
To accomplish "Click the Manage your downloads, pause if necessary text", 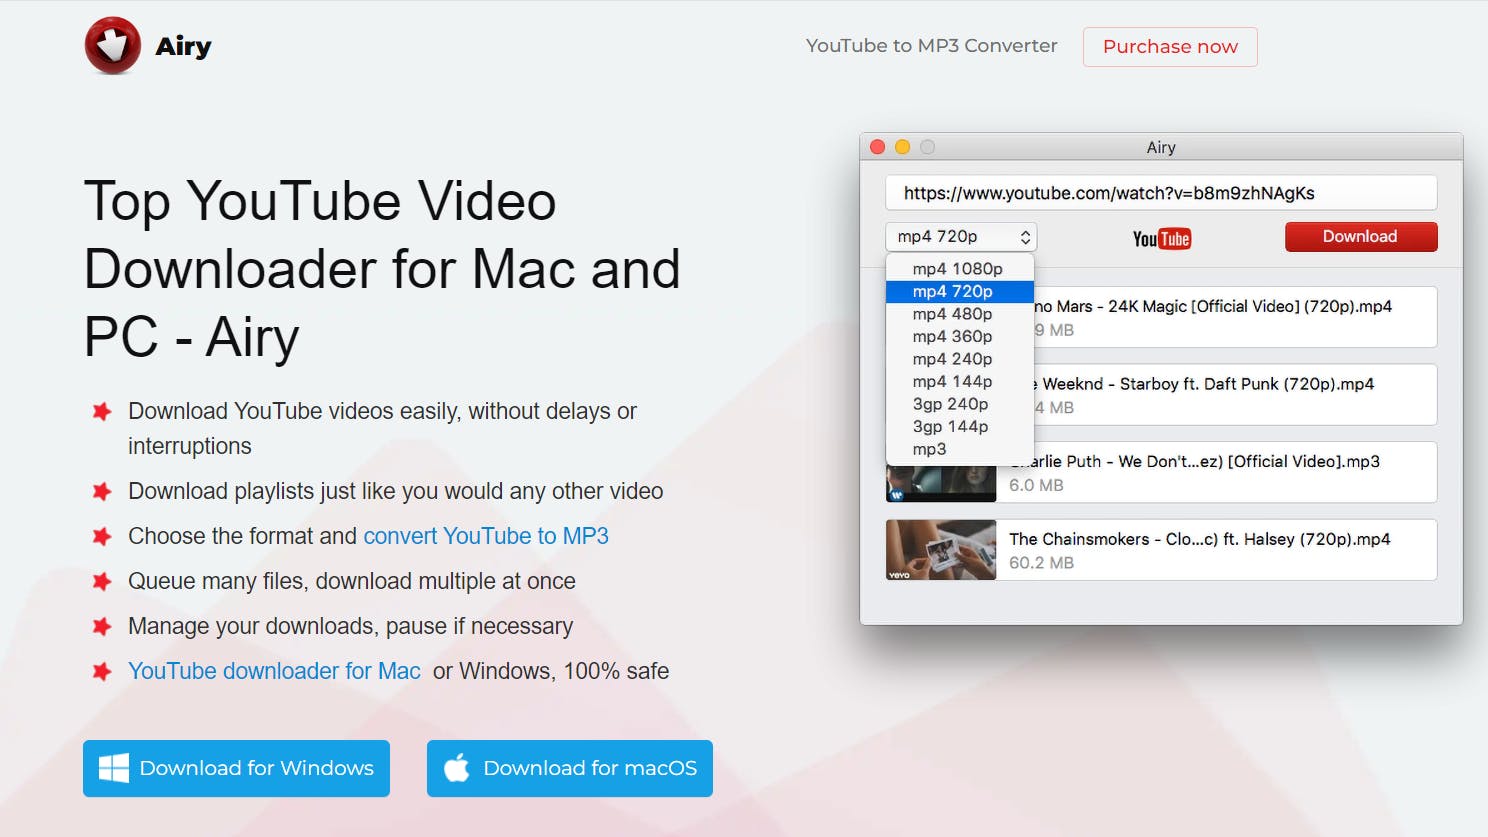I will (351, 626).
